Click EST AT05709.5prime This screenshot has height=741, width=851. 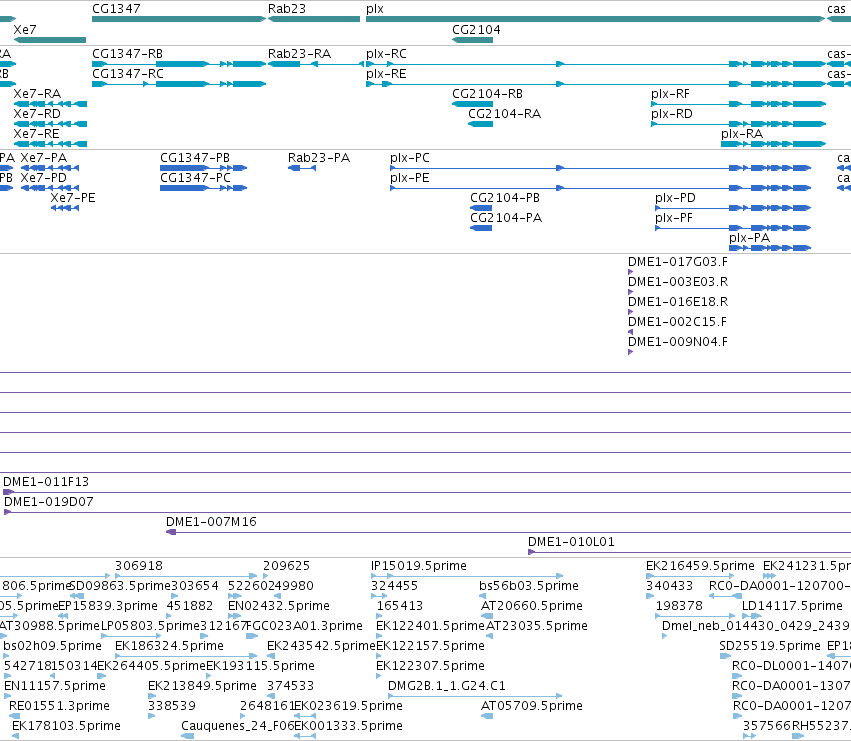pos(487,716)
